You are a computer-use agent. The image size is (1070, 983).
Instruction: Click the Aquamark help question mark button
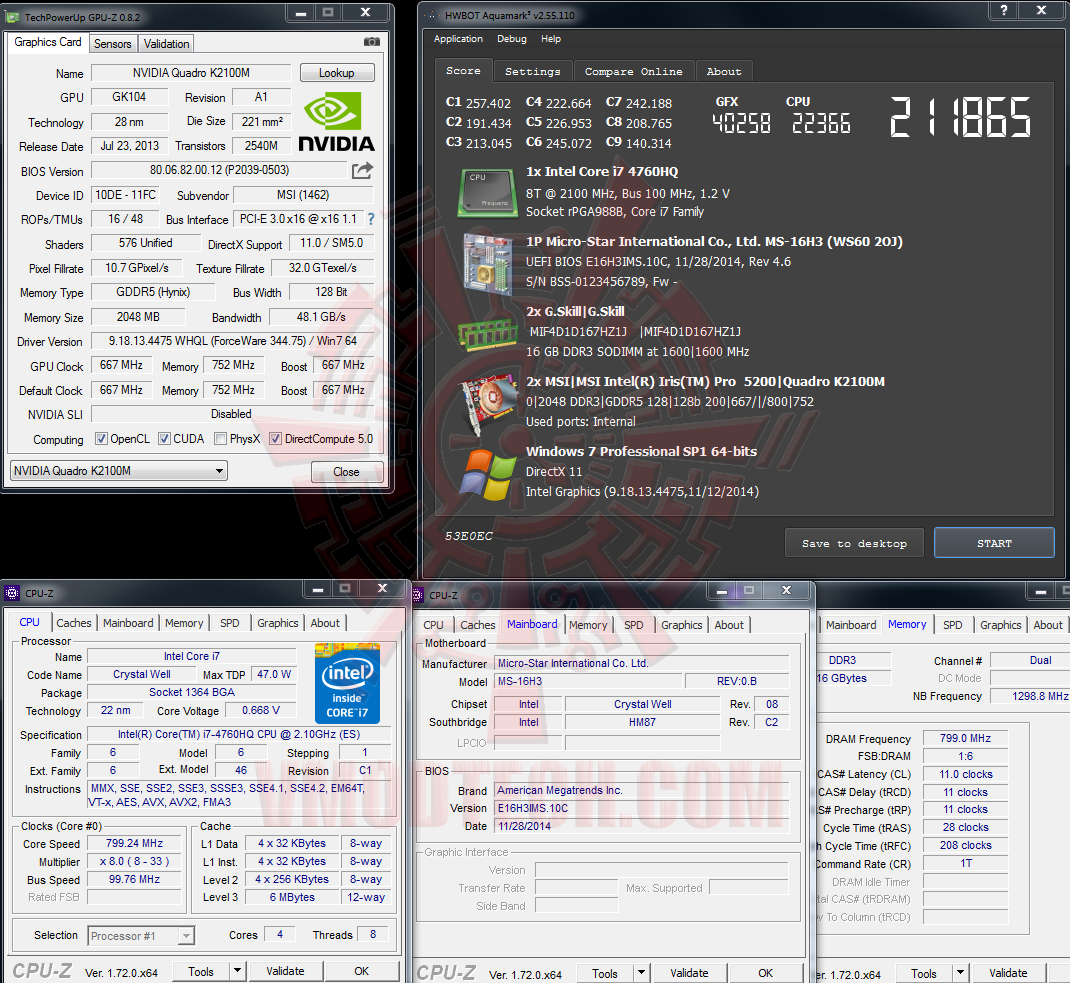pyautogui.click(x=1003, y=10)
